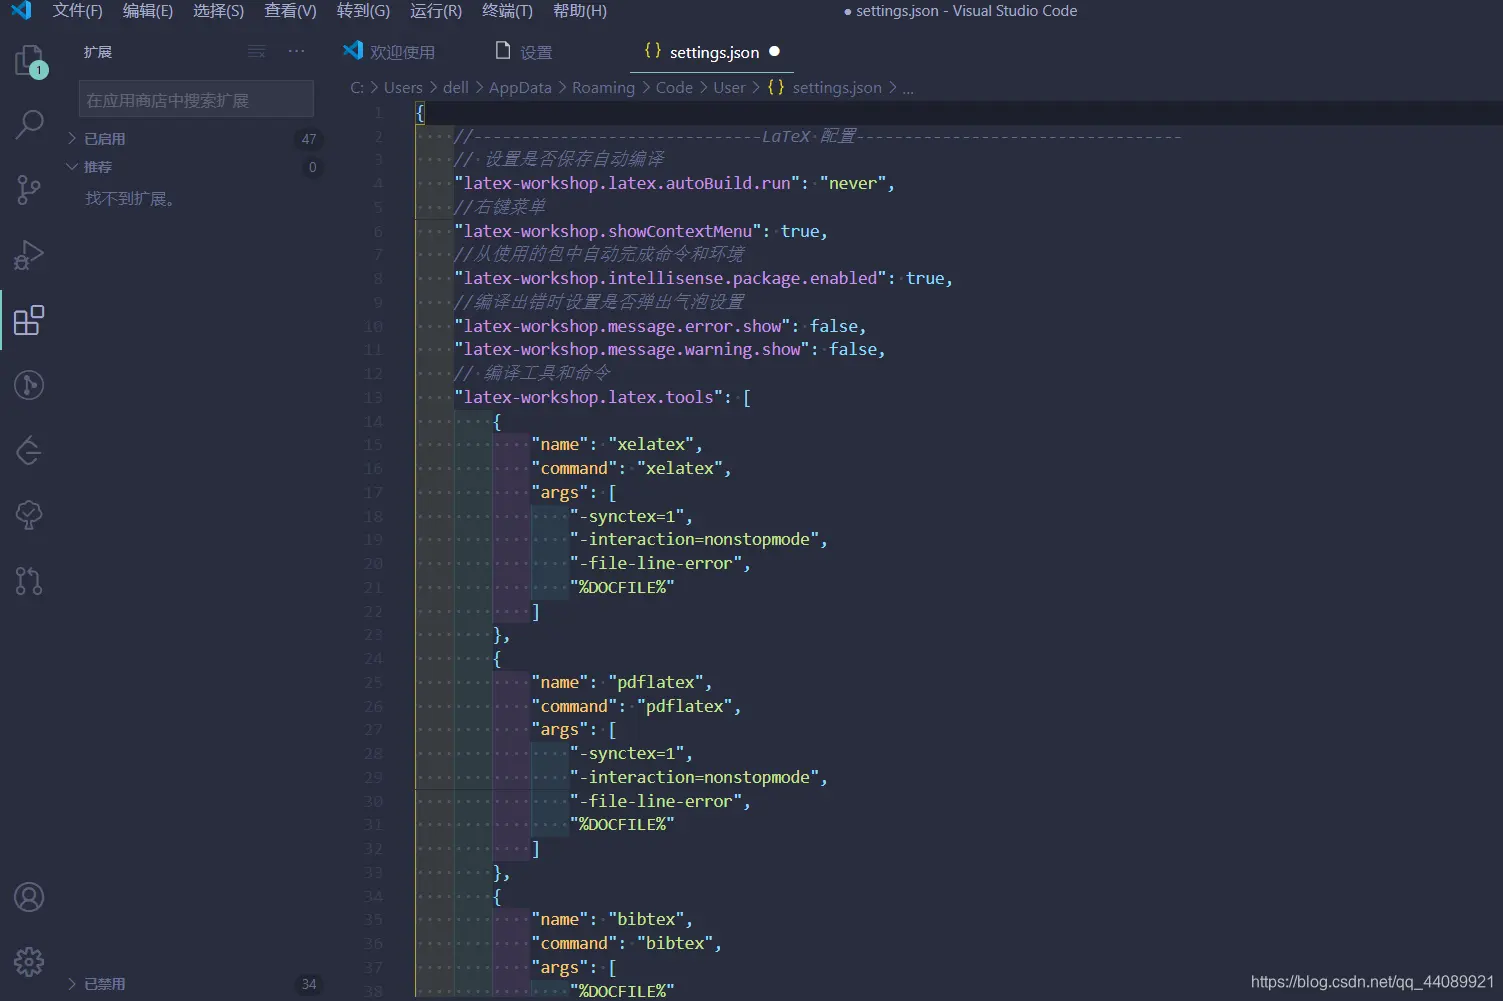Focus the extension marketplace search box
The height and width of the screenshot is (1001, 1503).
coord(196,100)
